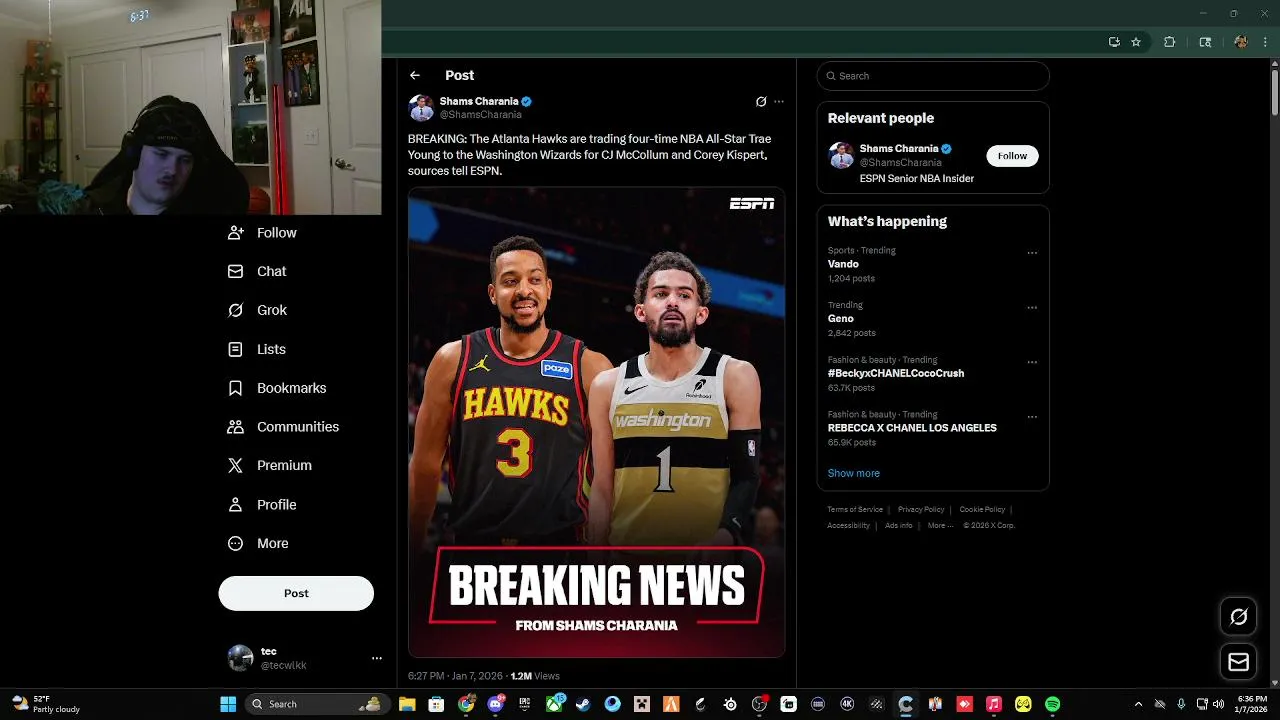The width and height of the screenshot is (1280, 720).
Task: Open options dots for #BeckyxCHANELCocoCrush trend
Action: tap(1032, 362)
